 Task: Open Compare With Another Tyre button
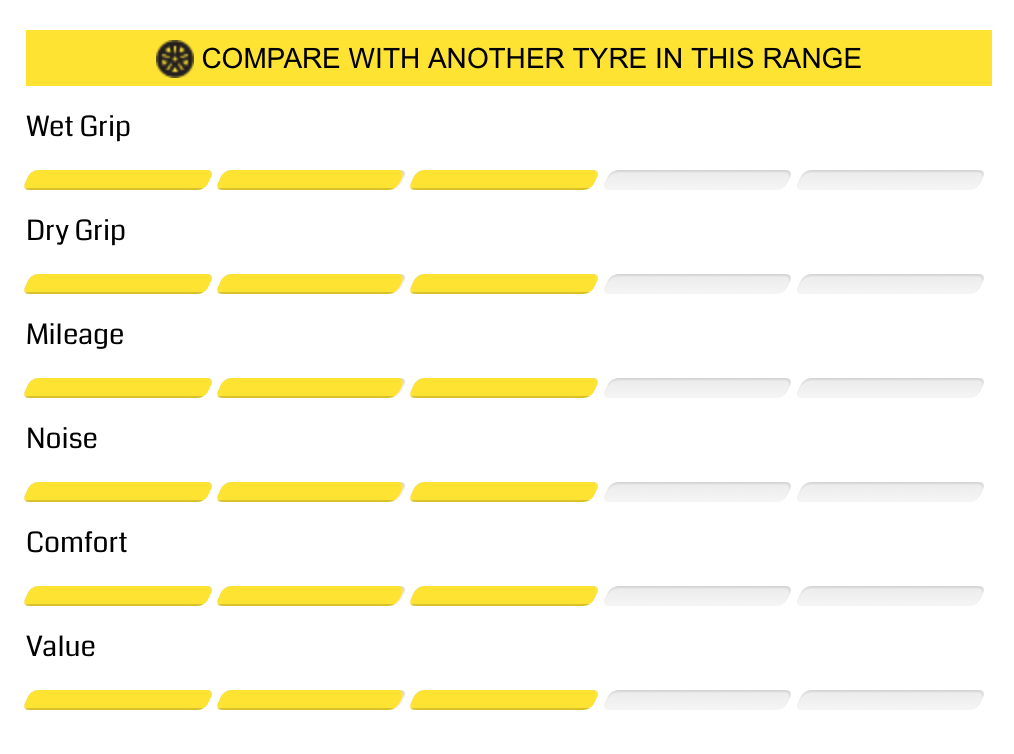pos(508,58)
